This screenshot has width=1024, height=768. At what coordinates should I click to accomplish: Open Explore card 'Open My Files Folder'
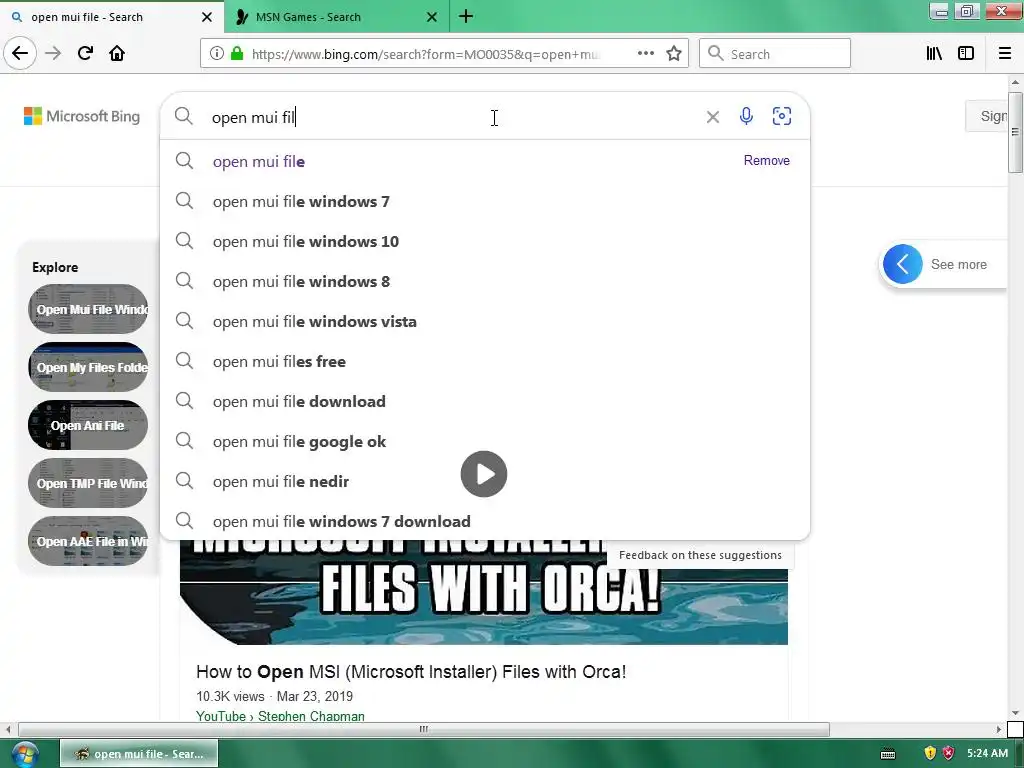(x=88, y=367)
